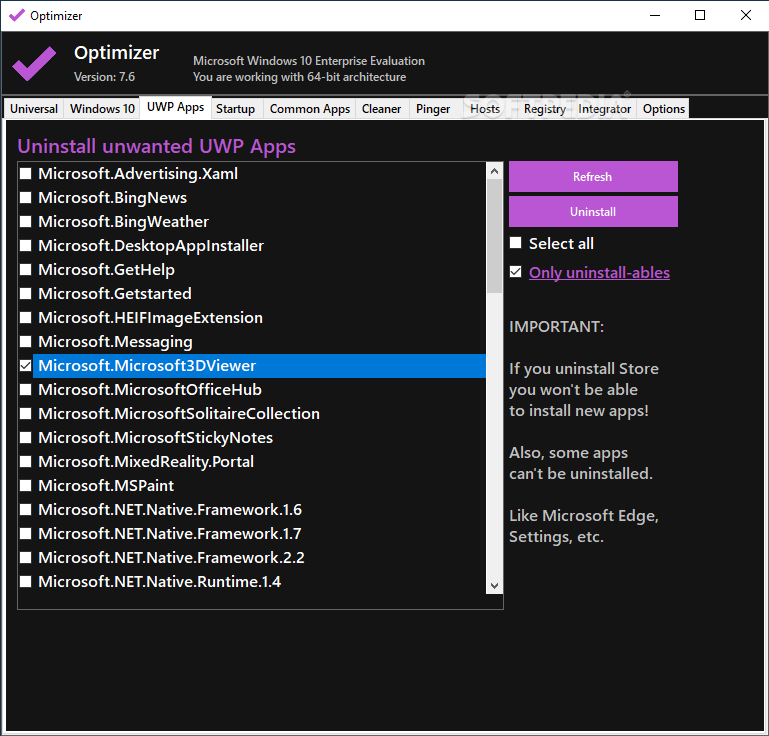Select the Microsoft.MSPaint list entry text
Image resolution: width=769 pixels, height=736 pixels.
(x=106, y=486)
